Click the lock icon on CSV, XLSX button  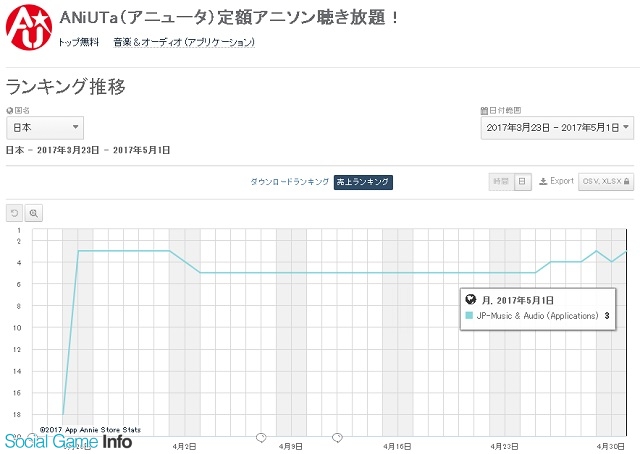627,181
